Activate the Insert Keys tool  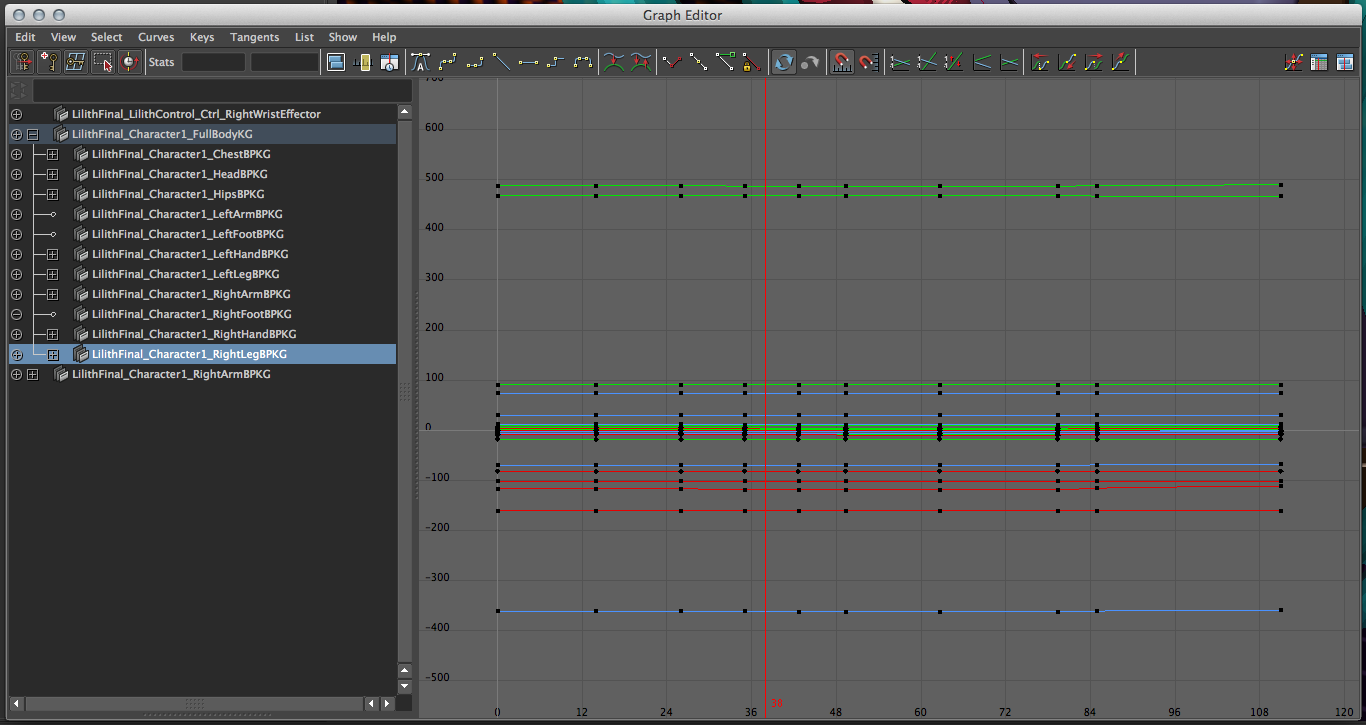click(x=49, y=62)
